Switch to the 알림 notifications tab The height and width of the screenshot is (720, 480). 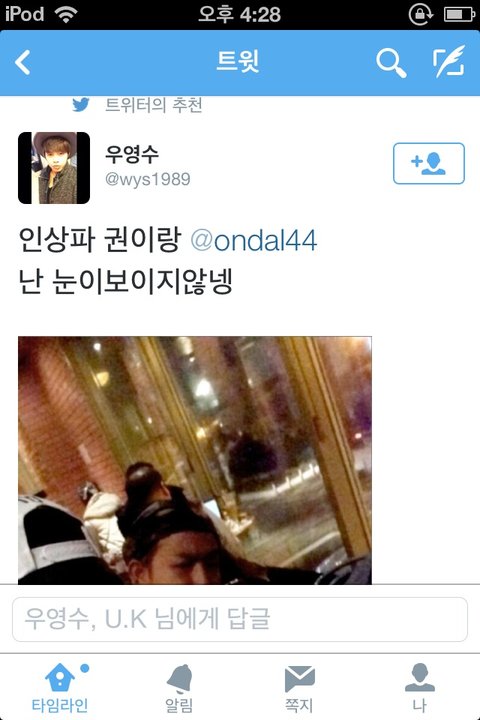click(x=179, y=687)
